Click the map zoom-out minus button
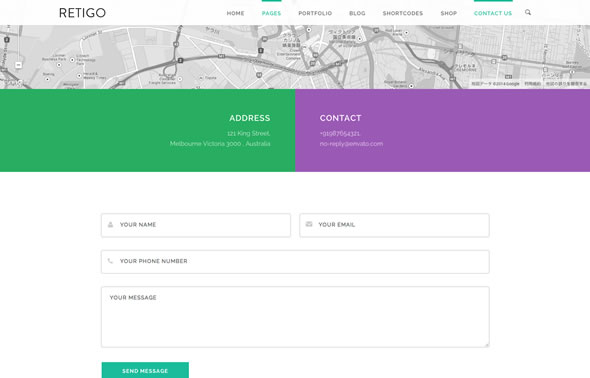 (x=18, y=65)
